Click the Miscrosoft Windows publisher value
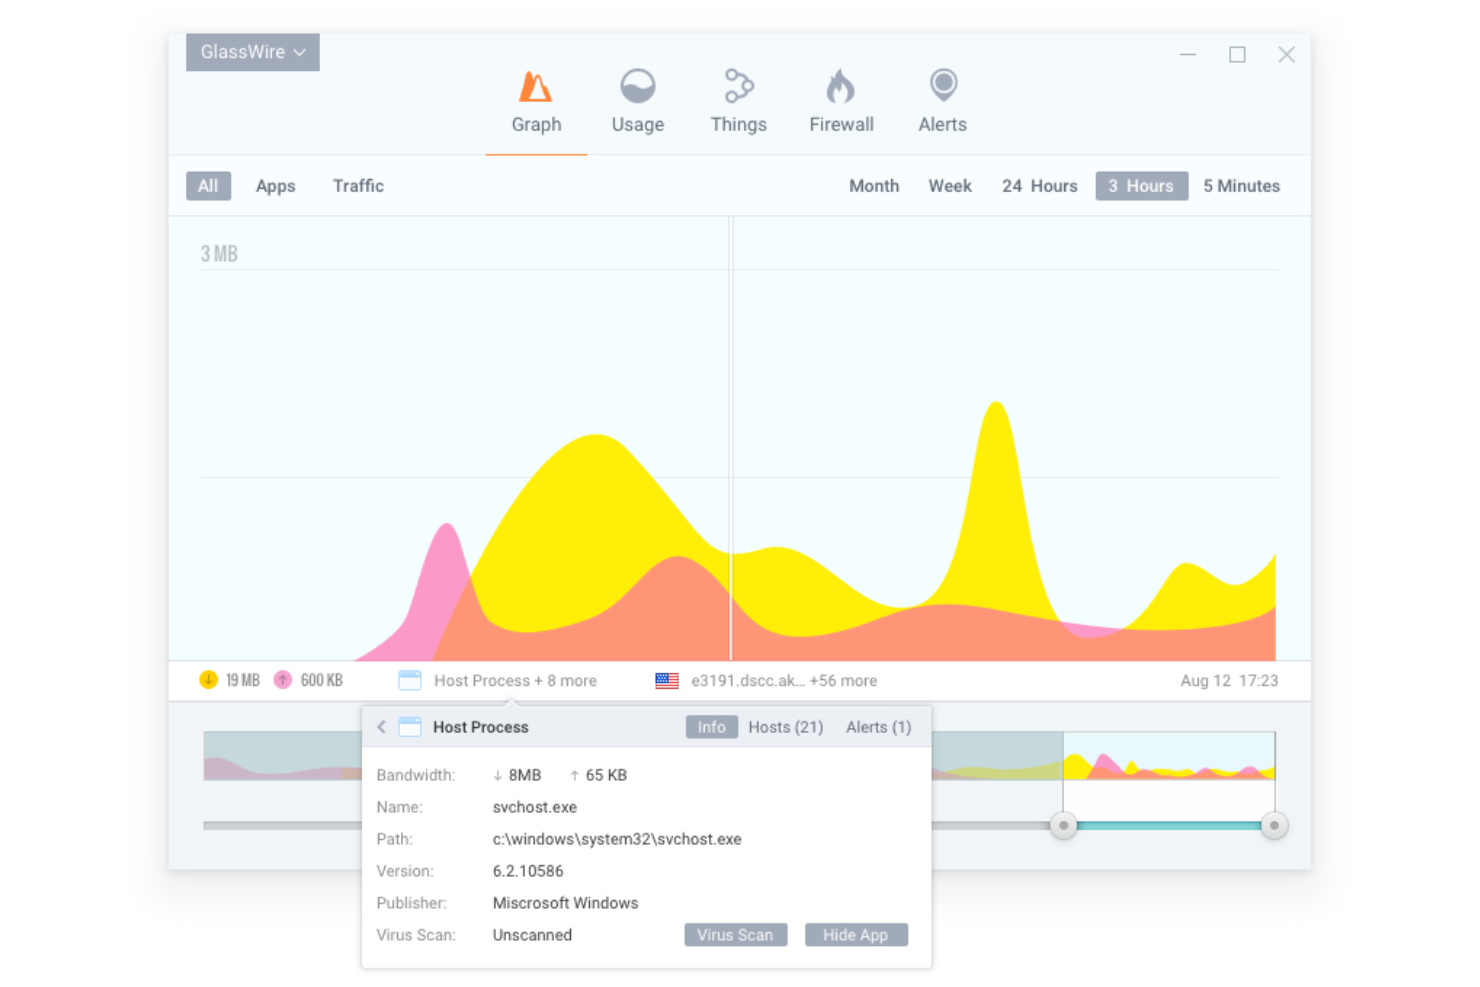Viewport: 1480px width, 987px height. 565,903
